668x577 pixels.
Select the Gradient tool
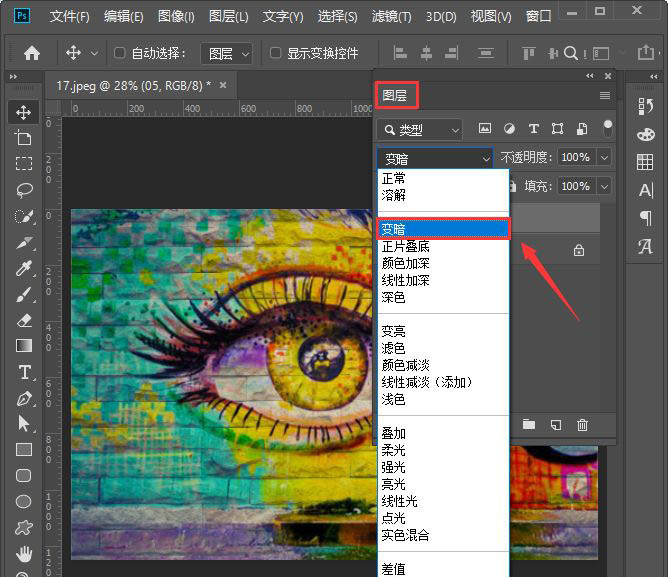click(x=24, y=346)
